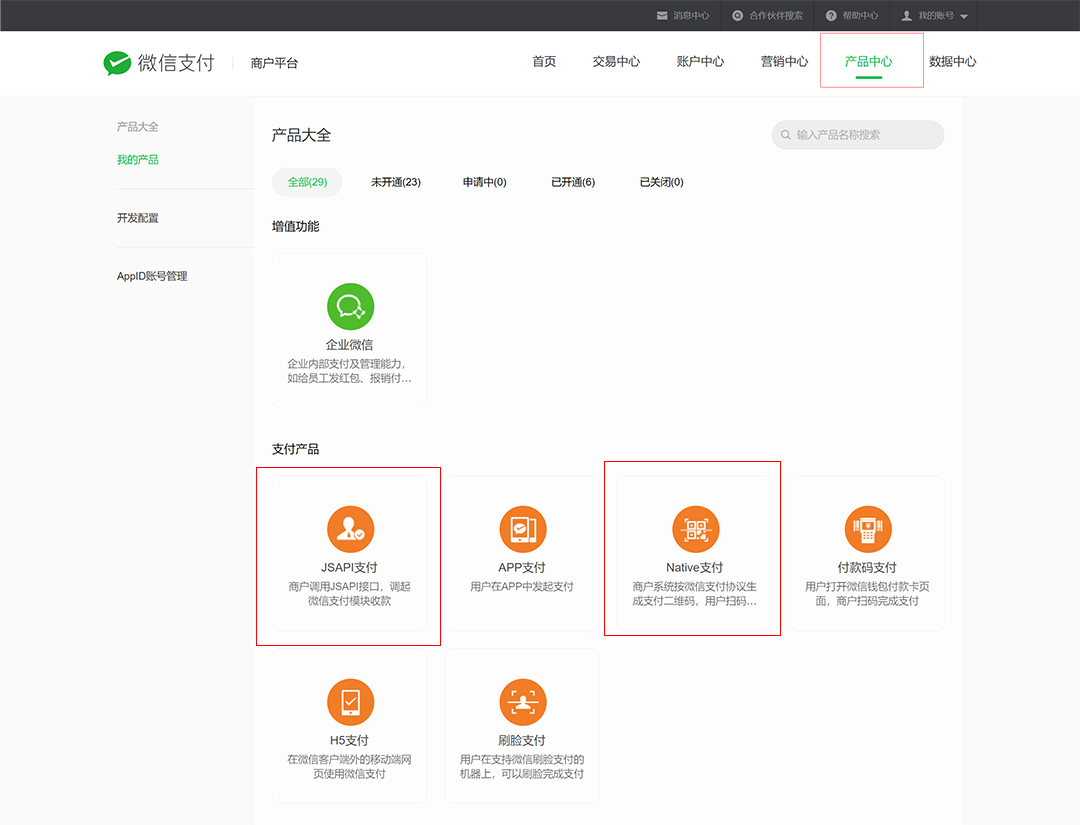This screenshot has width=1080, height=825.
Task: Click the 输入产品名称搜索 search field
Action: [858, 135]
